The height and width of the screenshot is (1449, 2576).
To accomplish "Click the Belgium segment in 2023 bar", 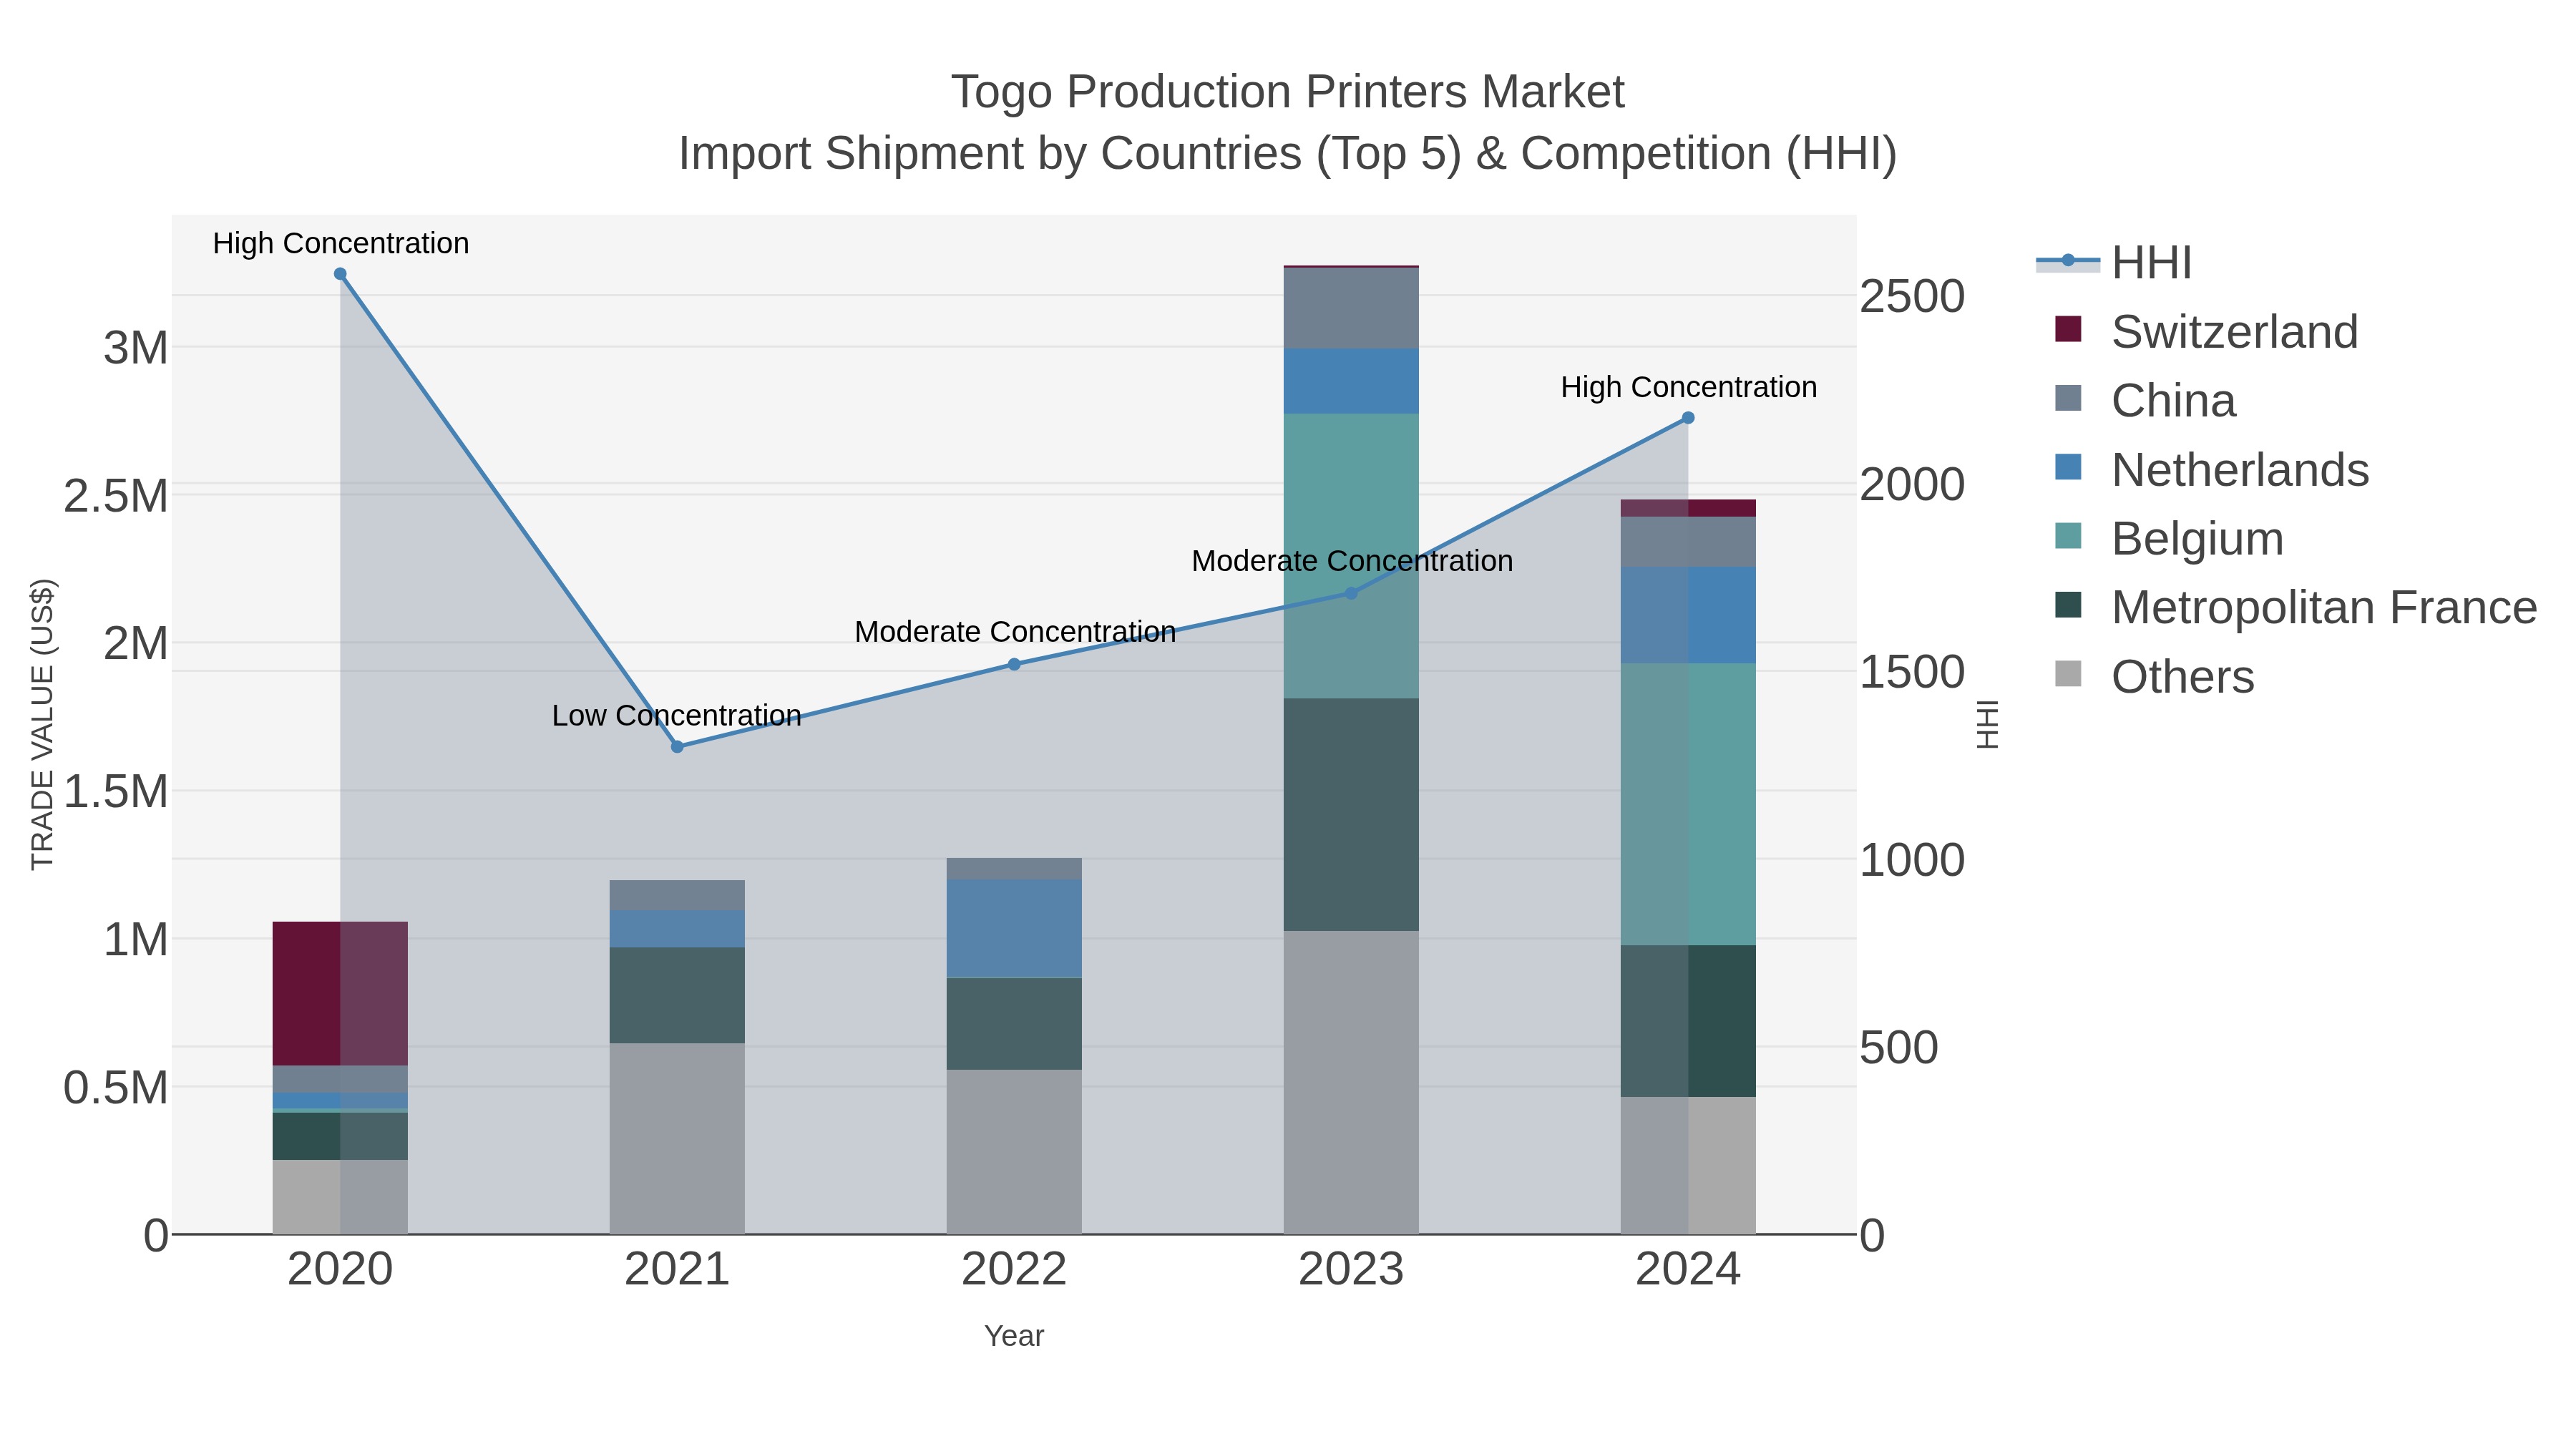I will [1351, 556].
